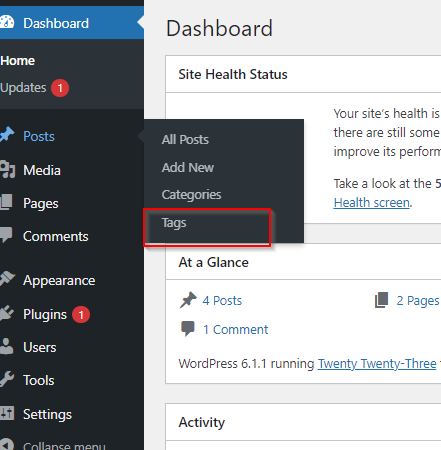The image size is (441, 450).
Task: Follow the Health screen link
Action: [372, 202]
